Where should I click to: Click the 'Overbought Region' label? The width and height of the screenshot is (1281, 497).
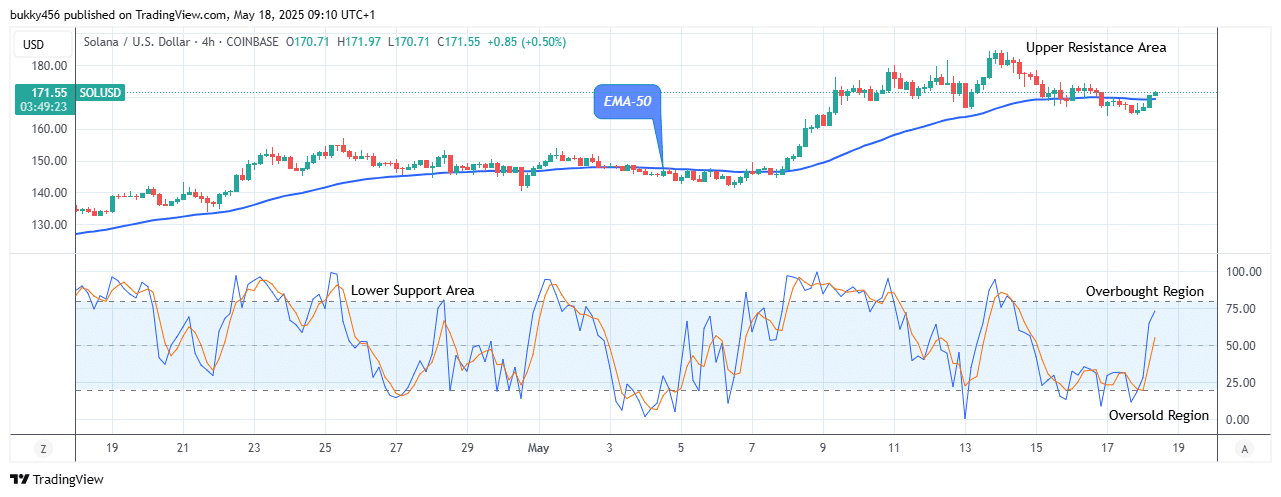(x=1145, y=291)
